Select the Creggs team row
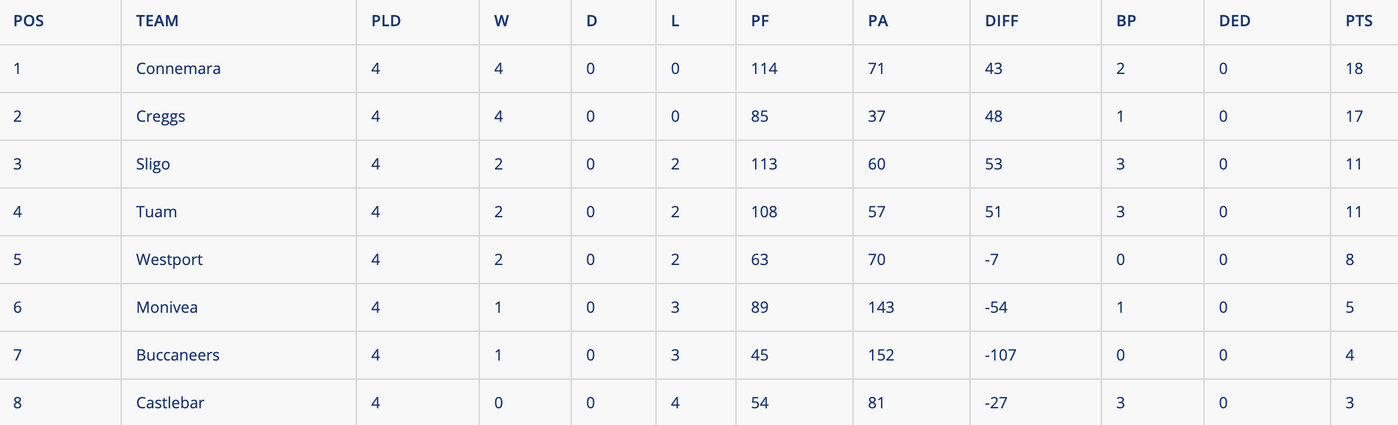 tap(161, 117)
